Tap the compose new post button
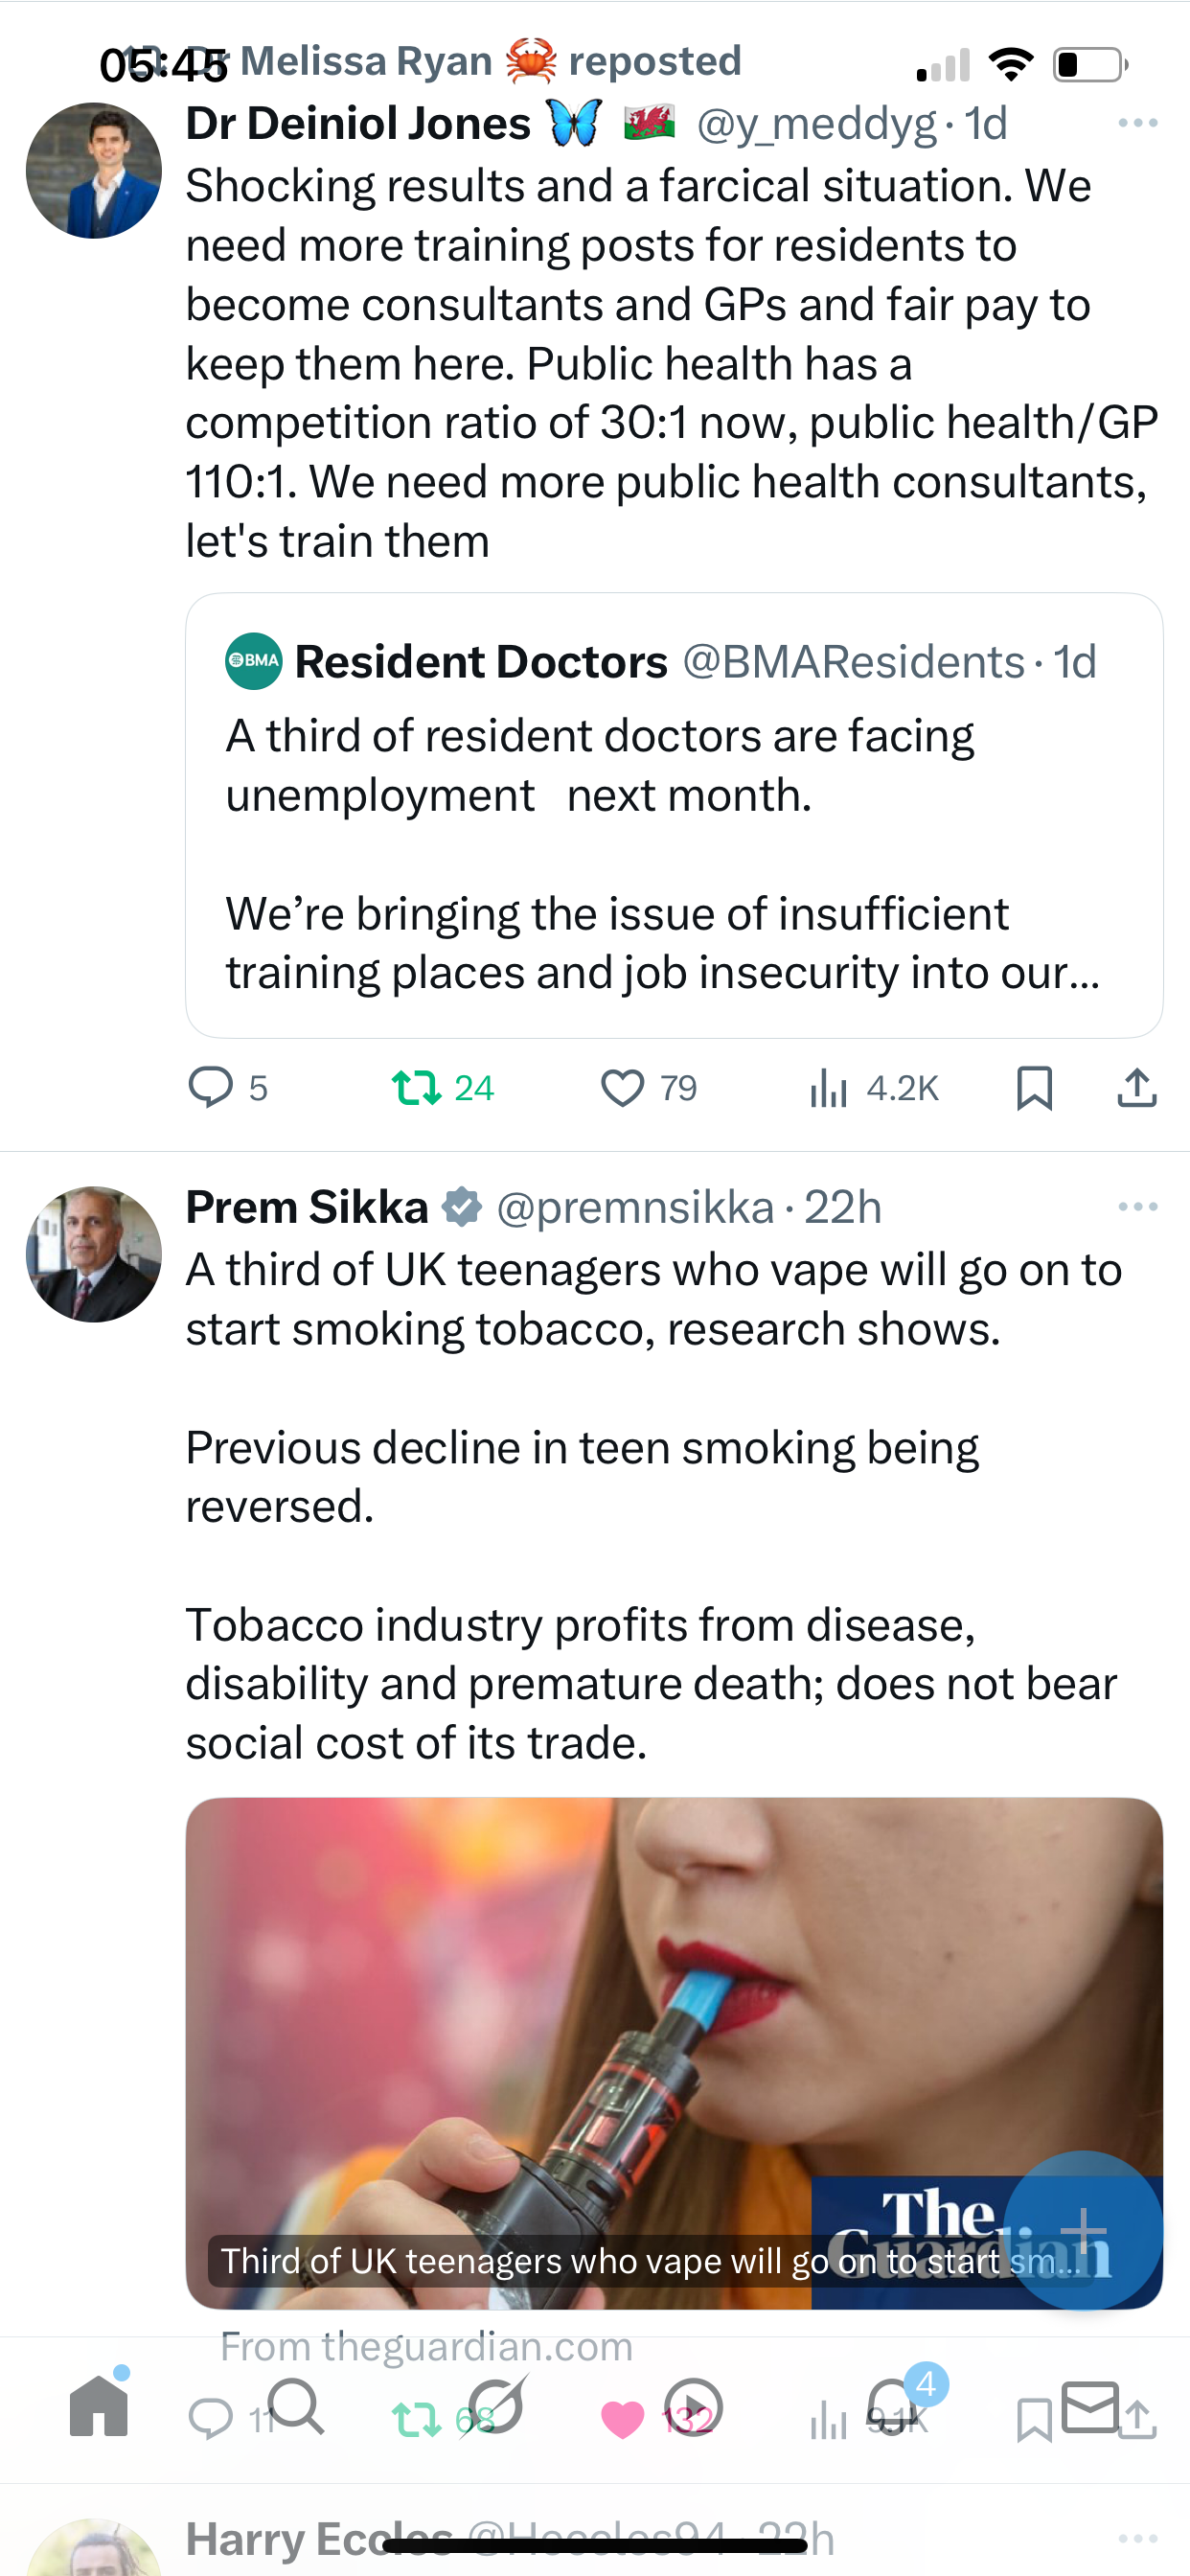Screen dimensions: 1190x2576 tap(1083, 2230)
